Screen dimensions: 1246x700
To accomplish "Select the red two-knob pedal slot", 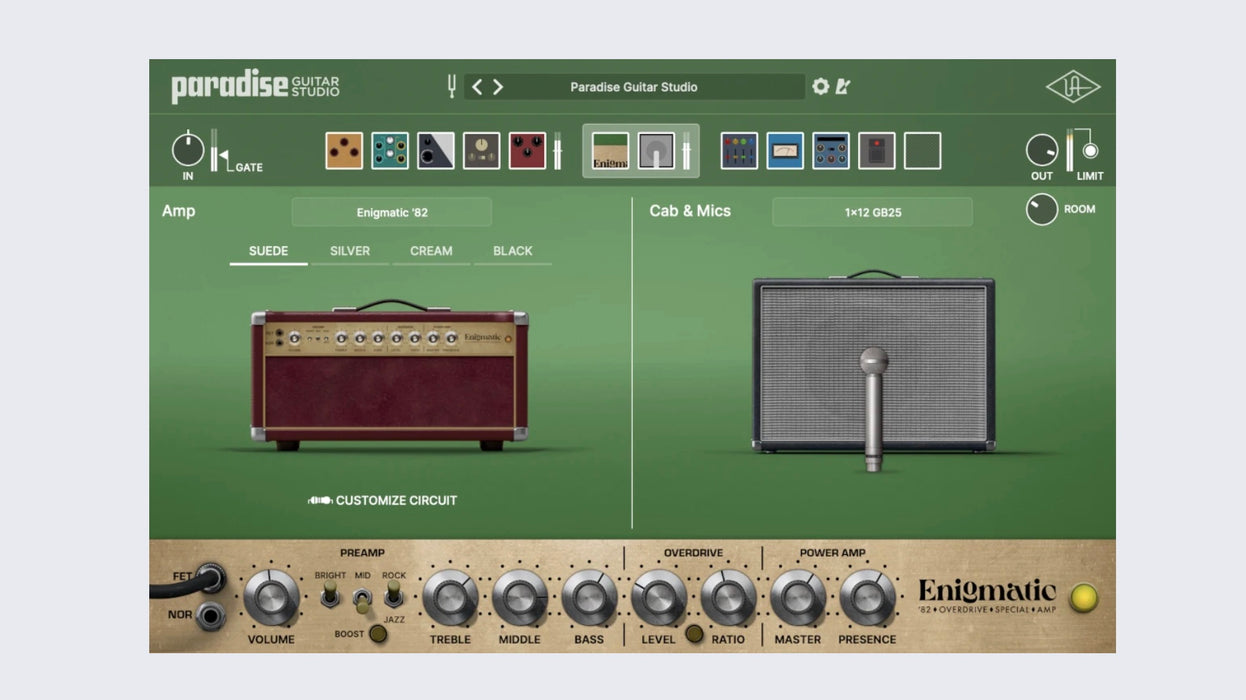I will (x=528, y=151).
